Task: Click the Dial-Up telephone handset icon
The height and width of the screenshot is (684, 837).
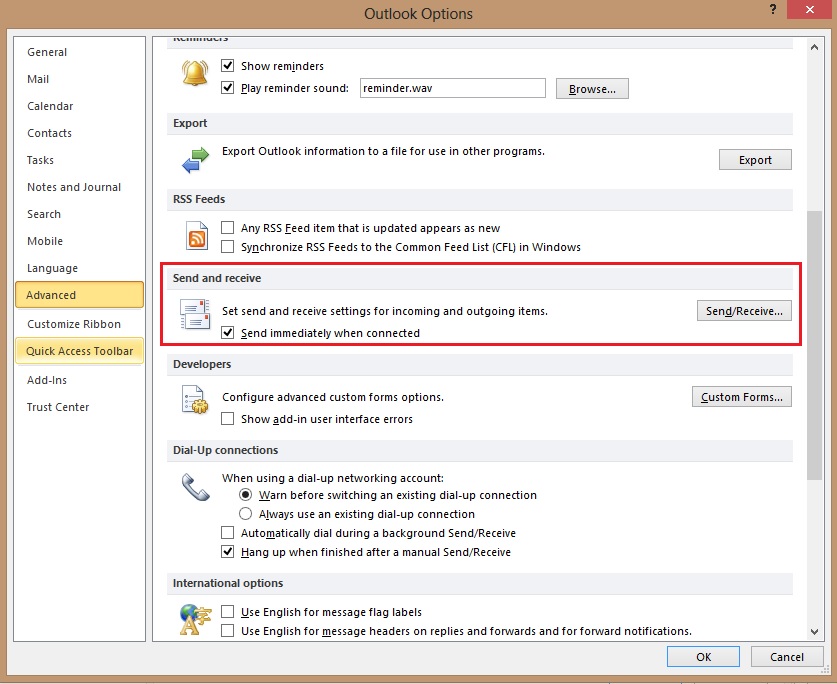Action: pos(195,487)
